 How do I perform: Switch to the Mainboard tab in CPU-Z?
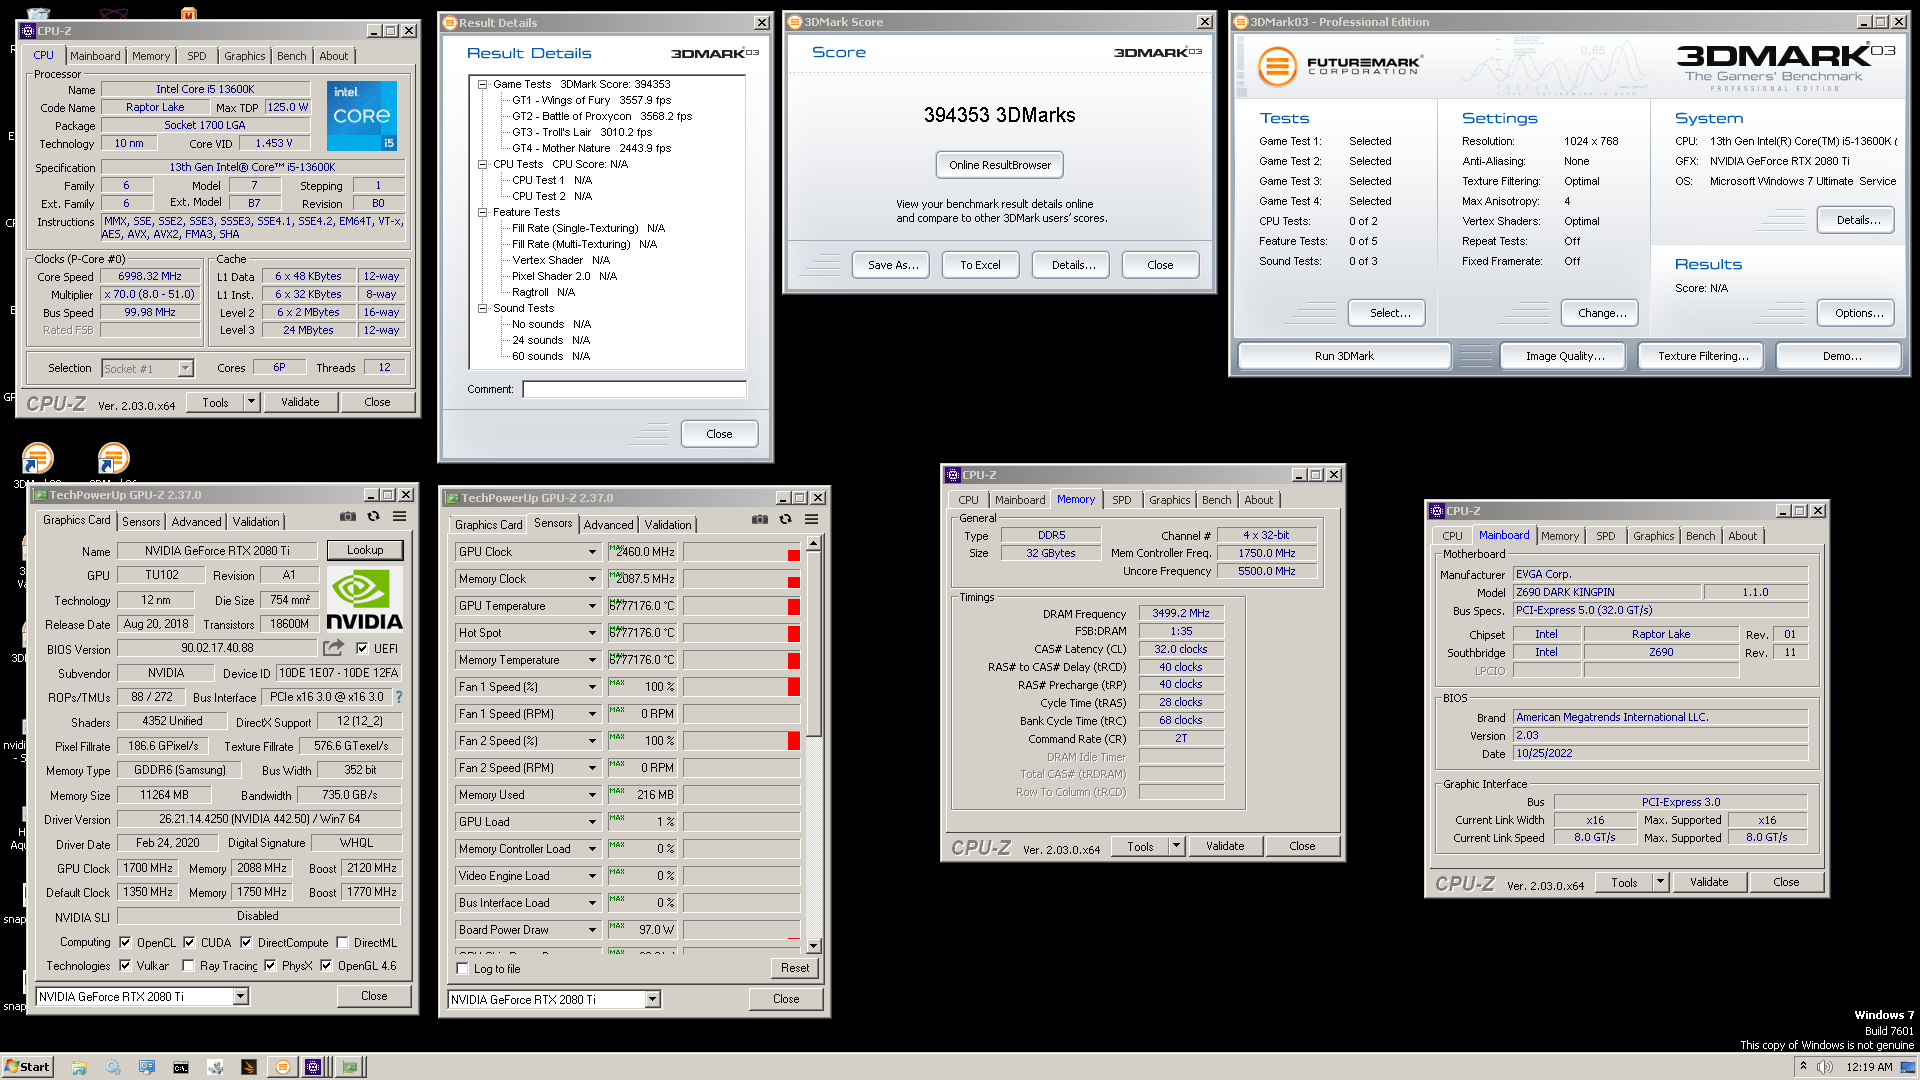coord(95,56)
